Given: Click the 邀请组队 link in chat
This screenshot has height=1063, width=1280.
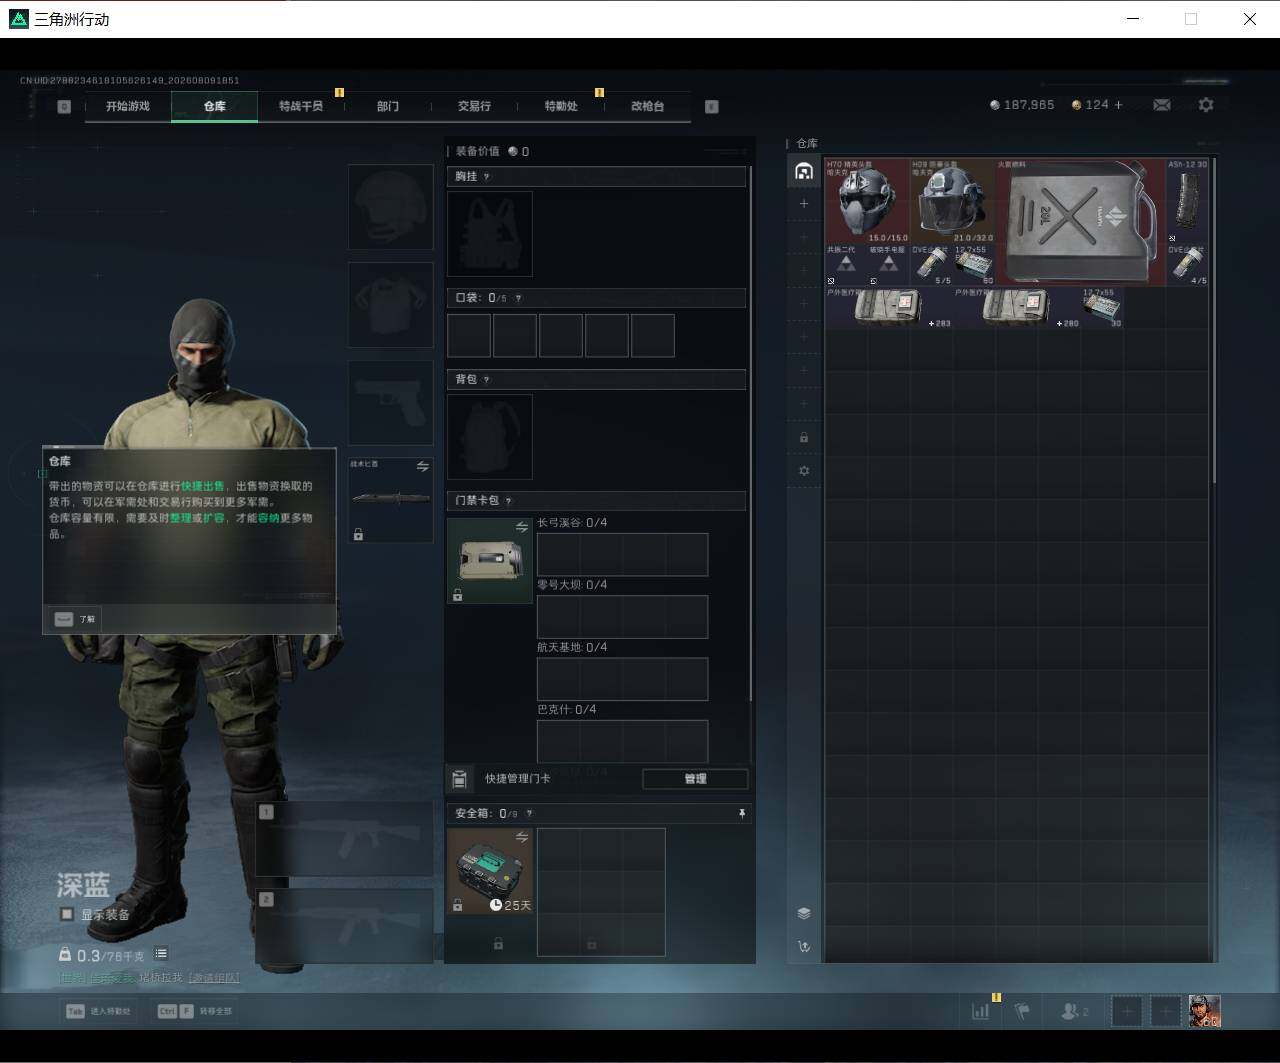Looking at the screenshot, I should pos(214,978).
